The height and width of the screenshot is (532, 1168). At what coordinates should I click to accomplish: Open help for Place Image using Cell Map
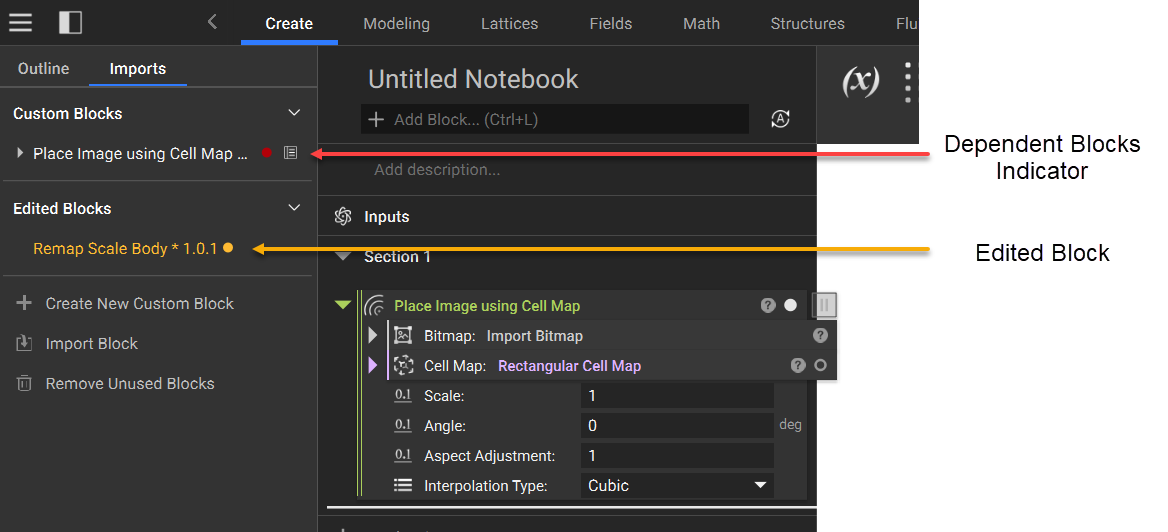pos(768,305)
